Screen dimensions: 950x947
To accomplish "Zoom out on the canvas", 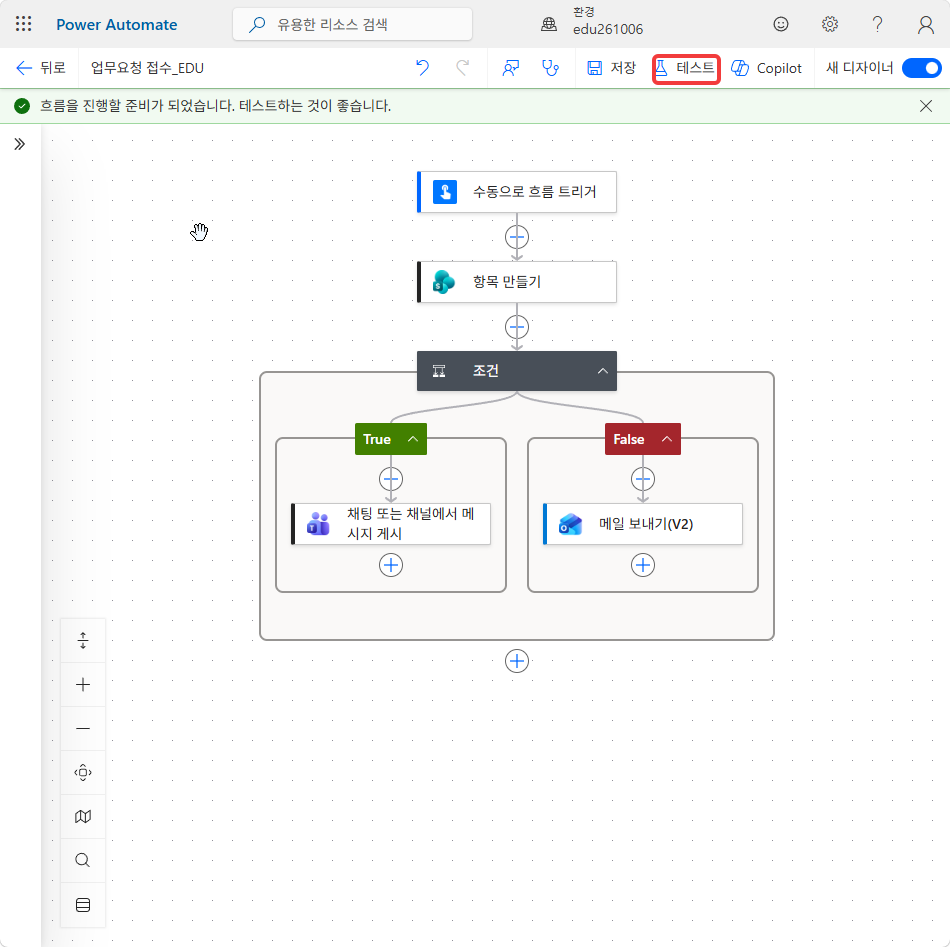I will (x=83, y=728).
